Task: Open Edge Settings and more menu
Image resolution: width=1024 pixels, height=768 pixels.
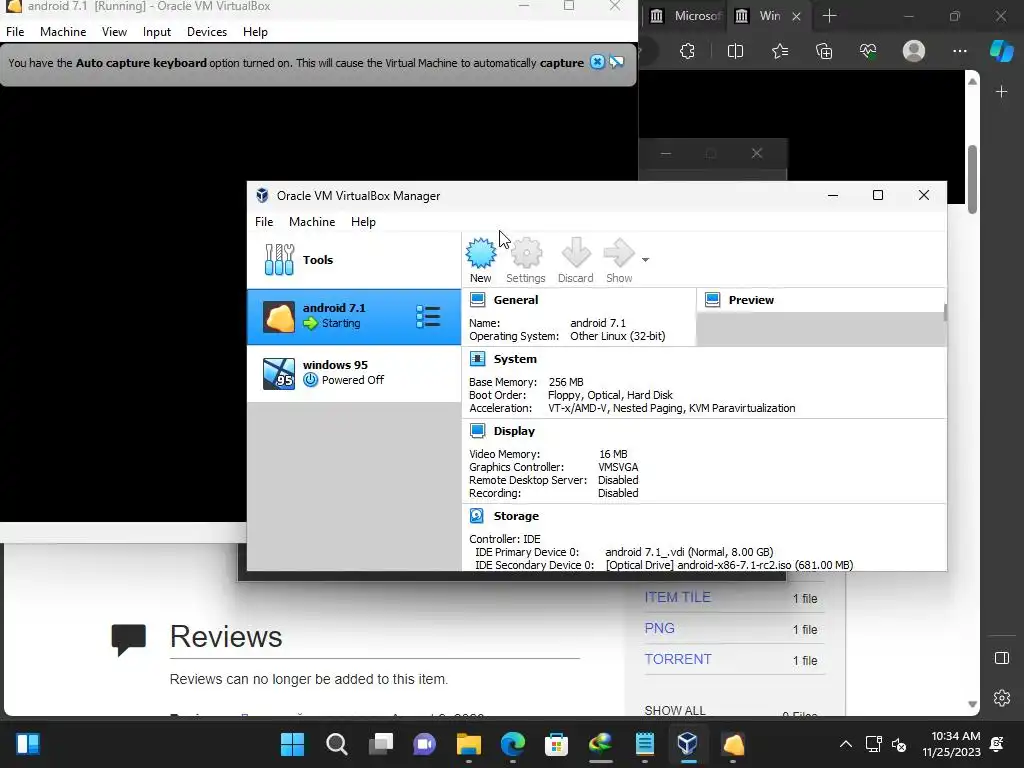Action: click(959, 51)
